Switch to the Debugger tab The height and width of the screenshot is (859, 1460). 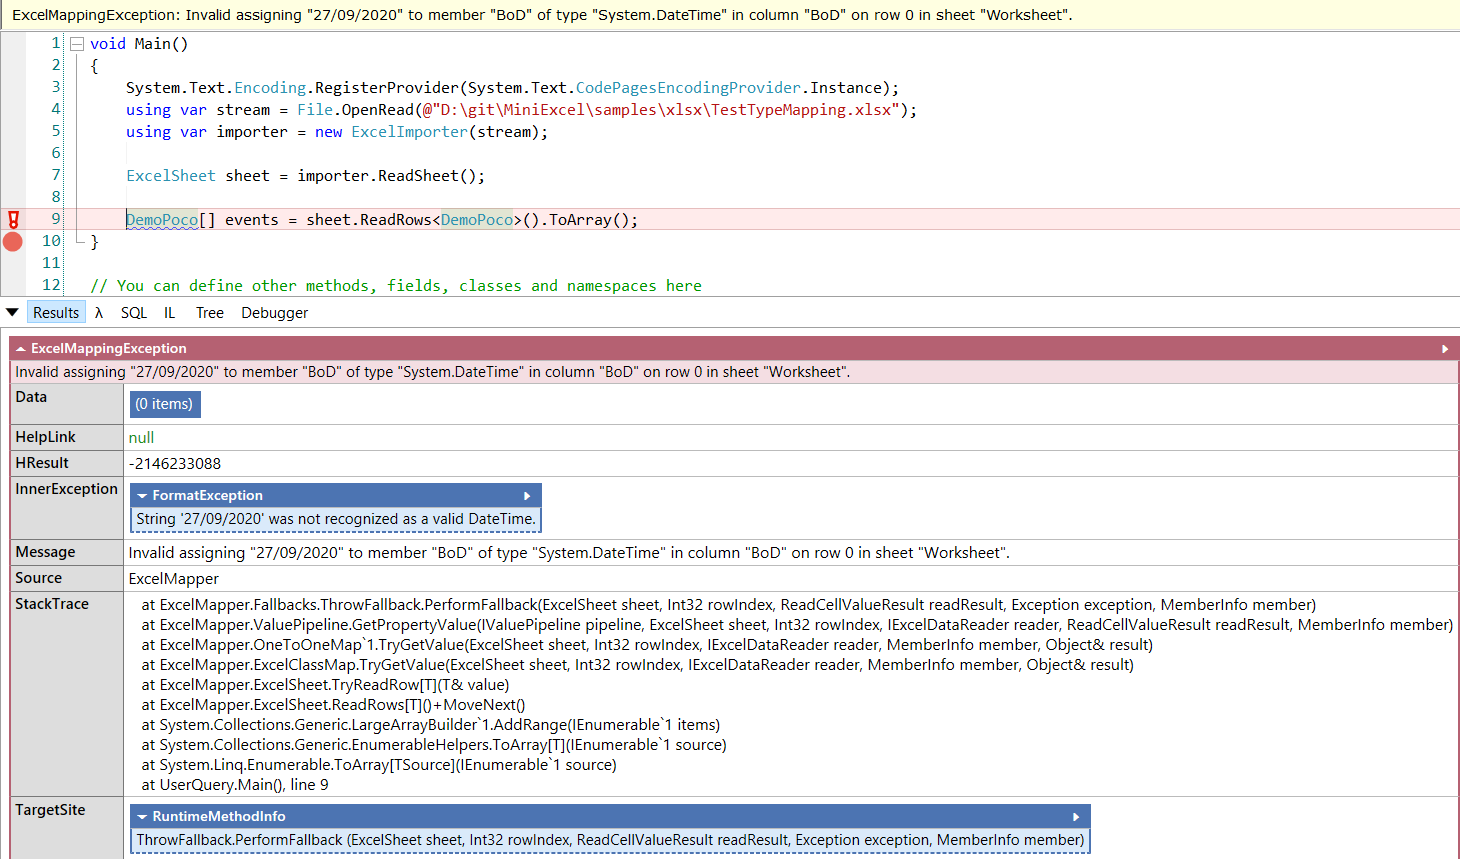pos(274,312)
